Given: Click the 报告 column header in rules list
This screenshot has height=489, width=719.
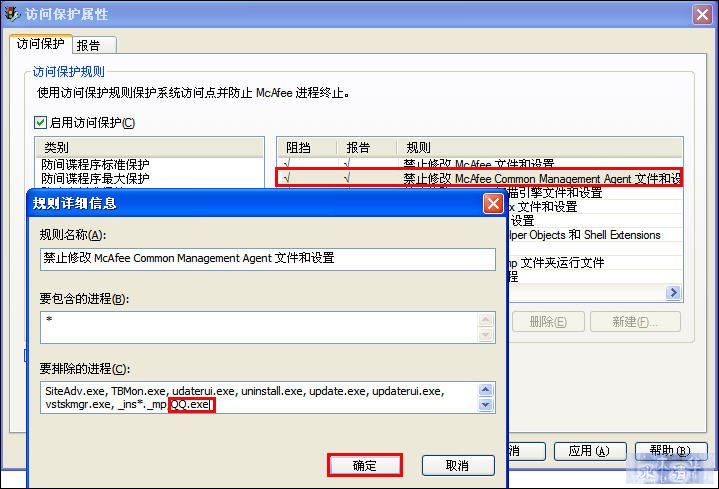Looking at the screenshot, I should click(x=366, y=147).
